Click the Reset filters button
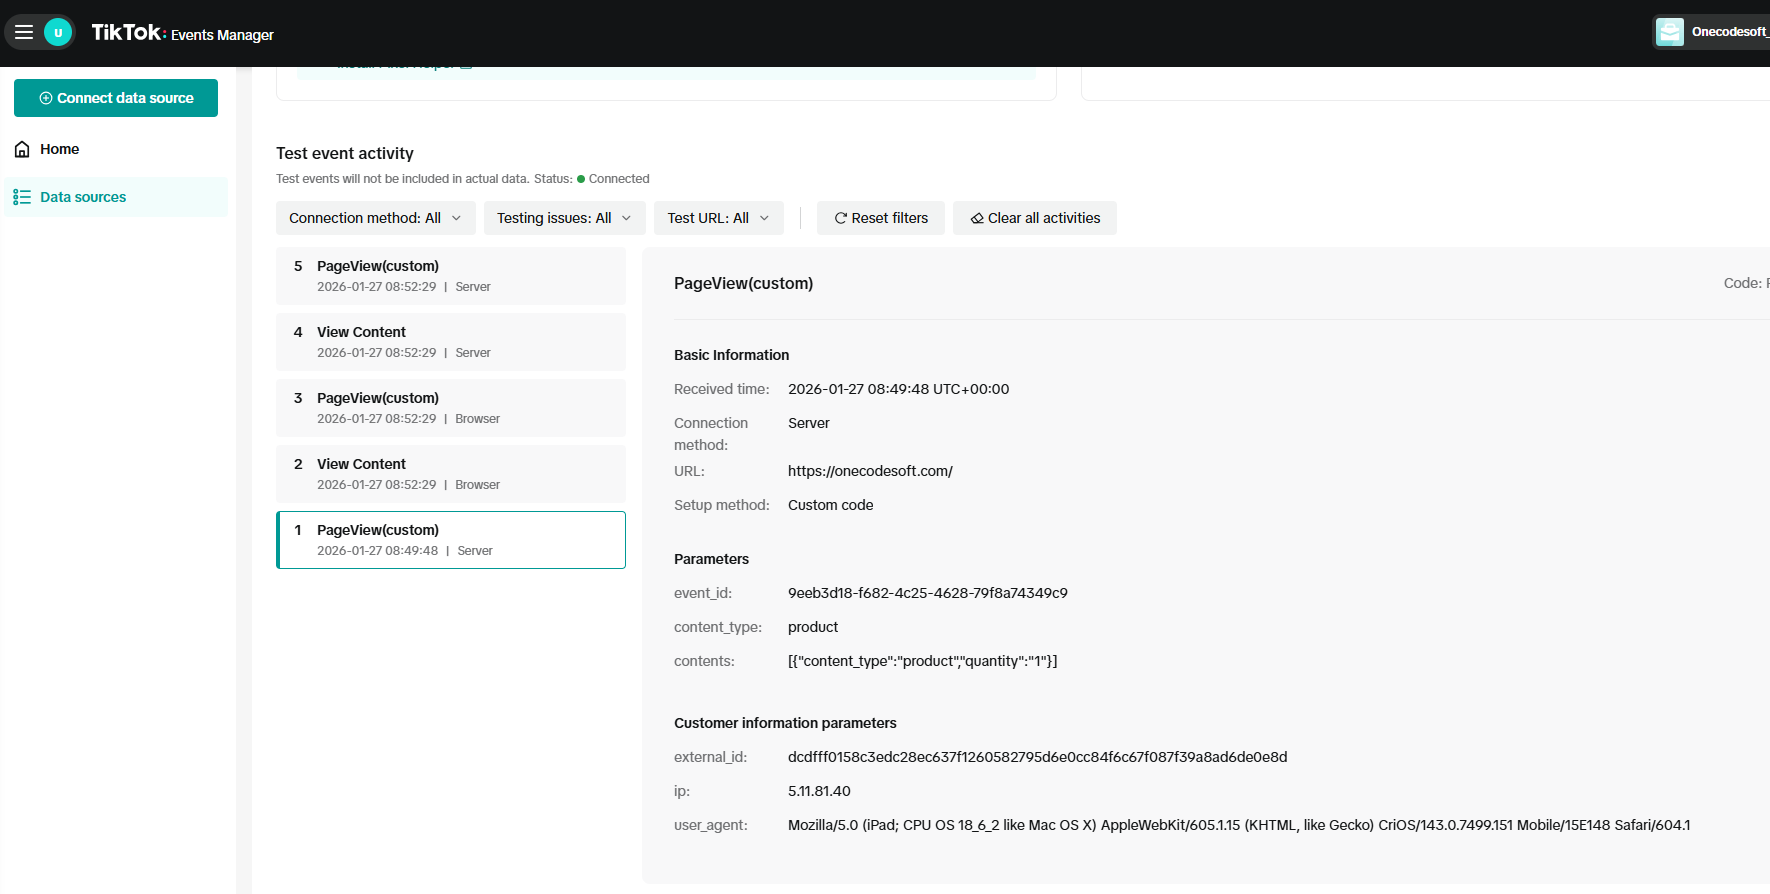1770x894 pixels. [881, 218]
